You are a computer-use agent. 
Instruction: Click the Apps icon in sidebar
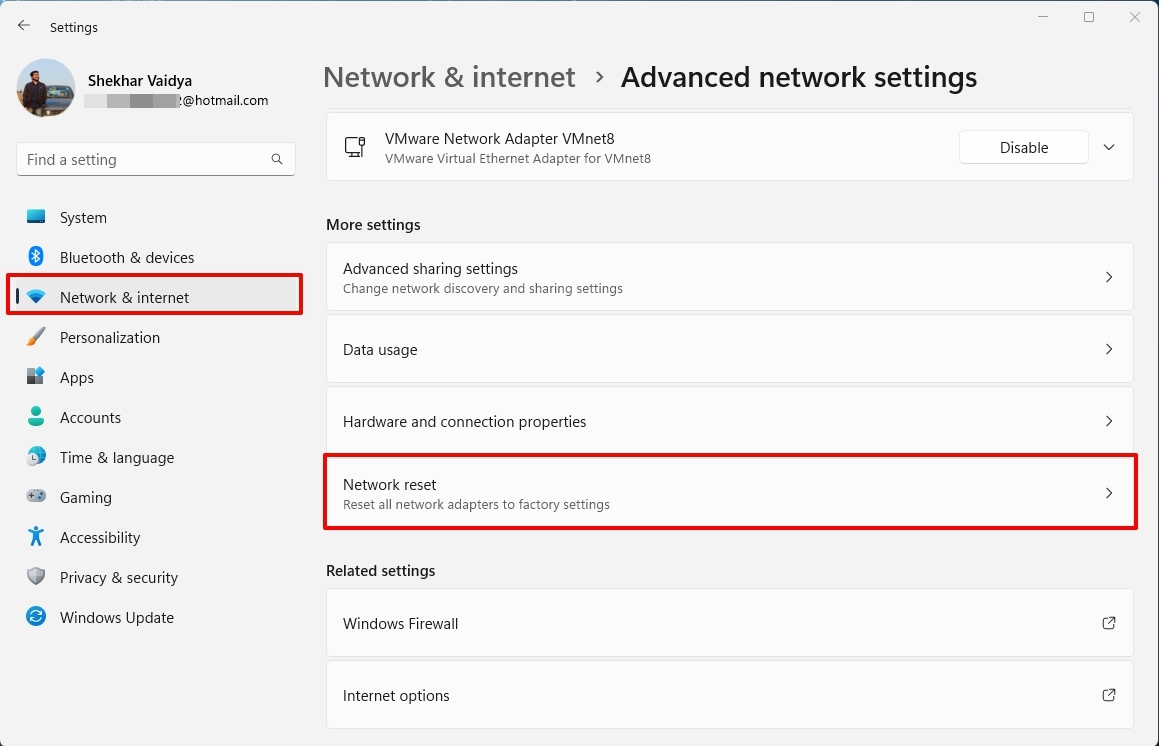35,376
